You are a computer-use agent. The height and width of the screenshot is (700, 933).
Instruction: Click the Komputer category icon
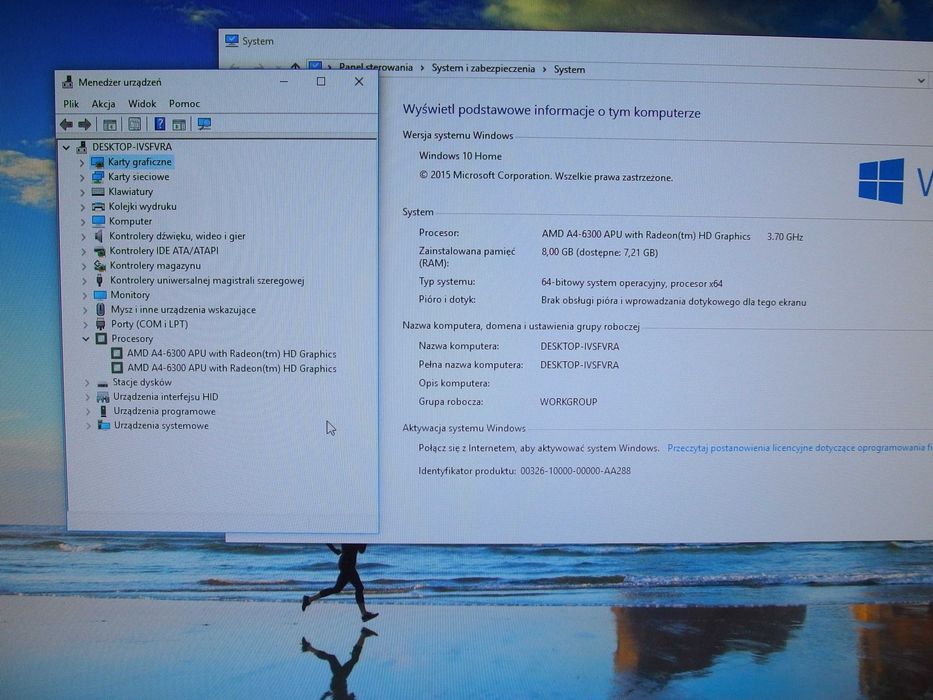99,221
